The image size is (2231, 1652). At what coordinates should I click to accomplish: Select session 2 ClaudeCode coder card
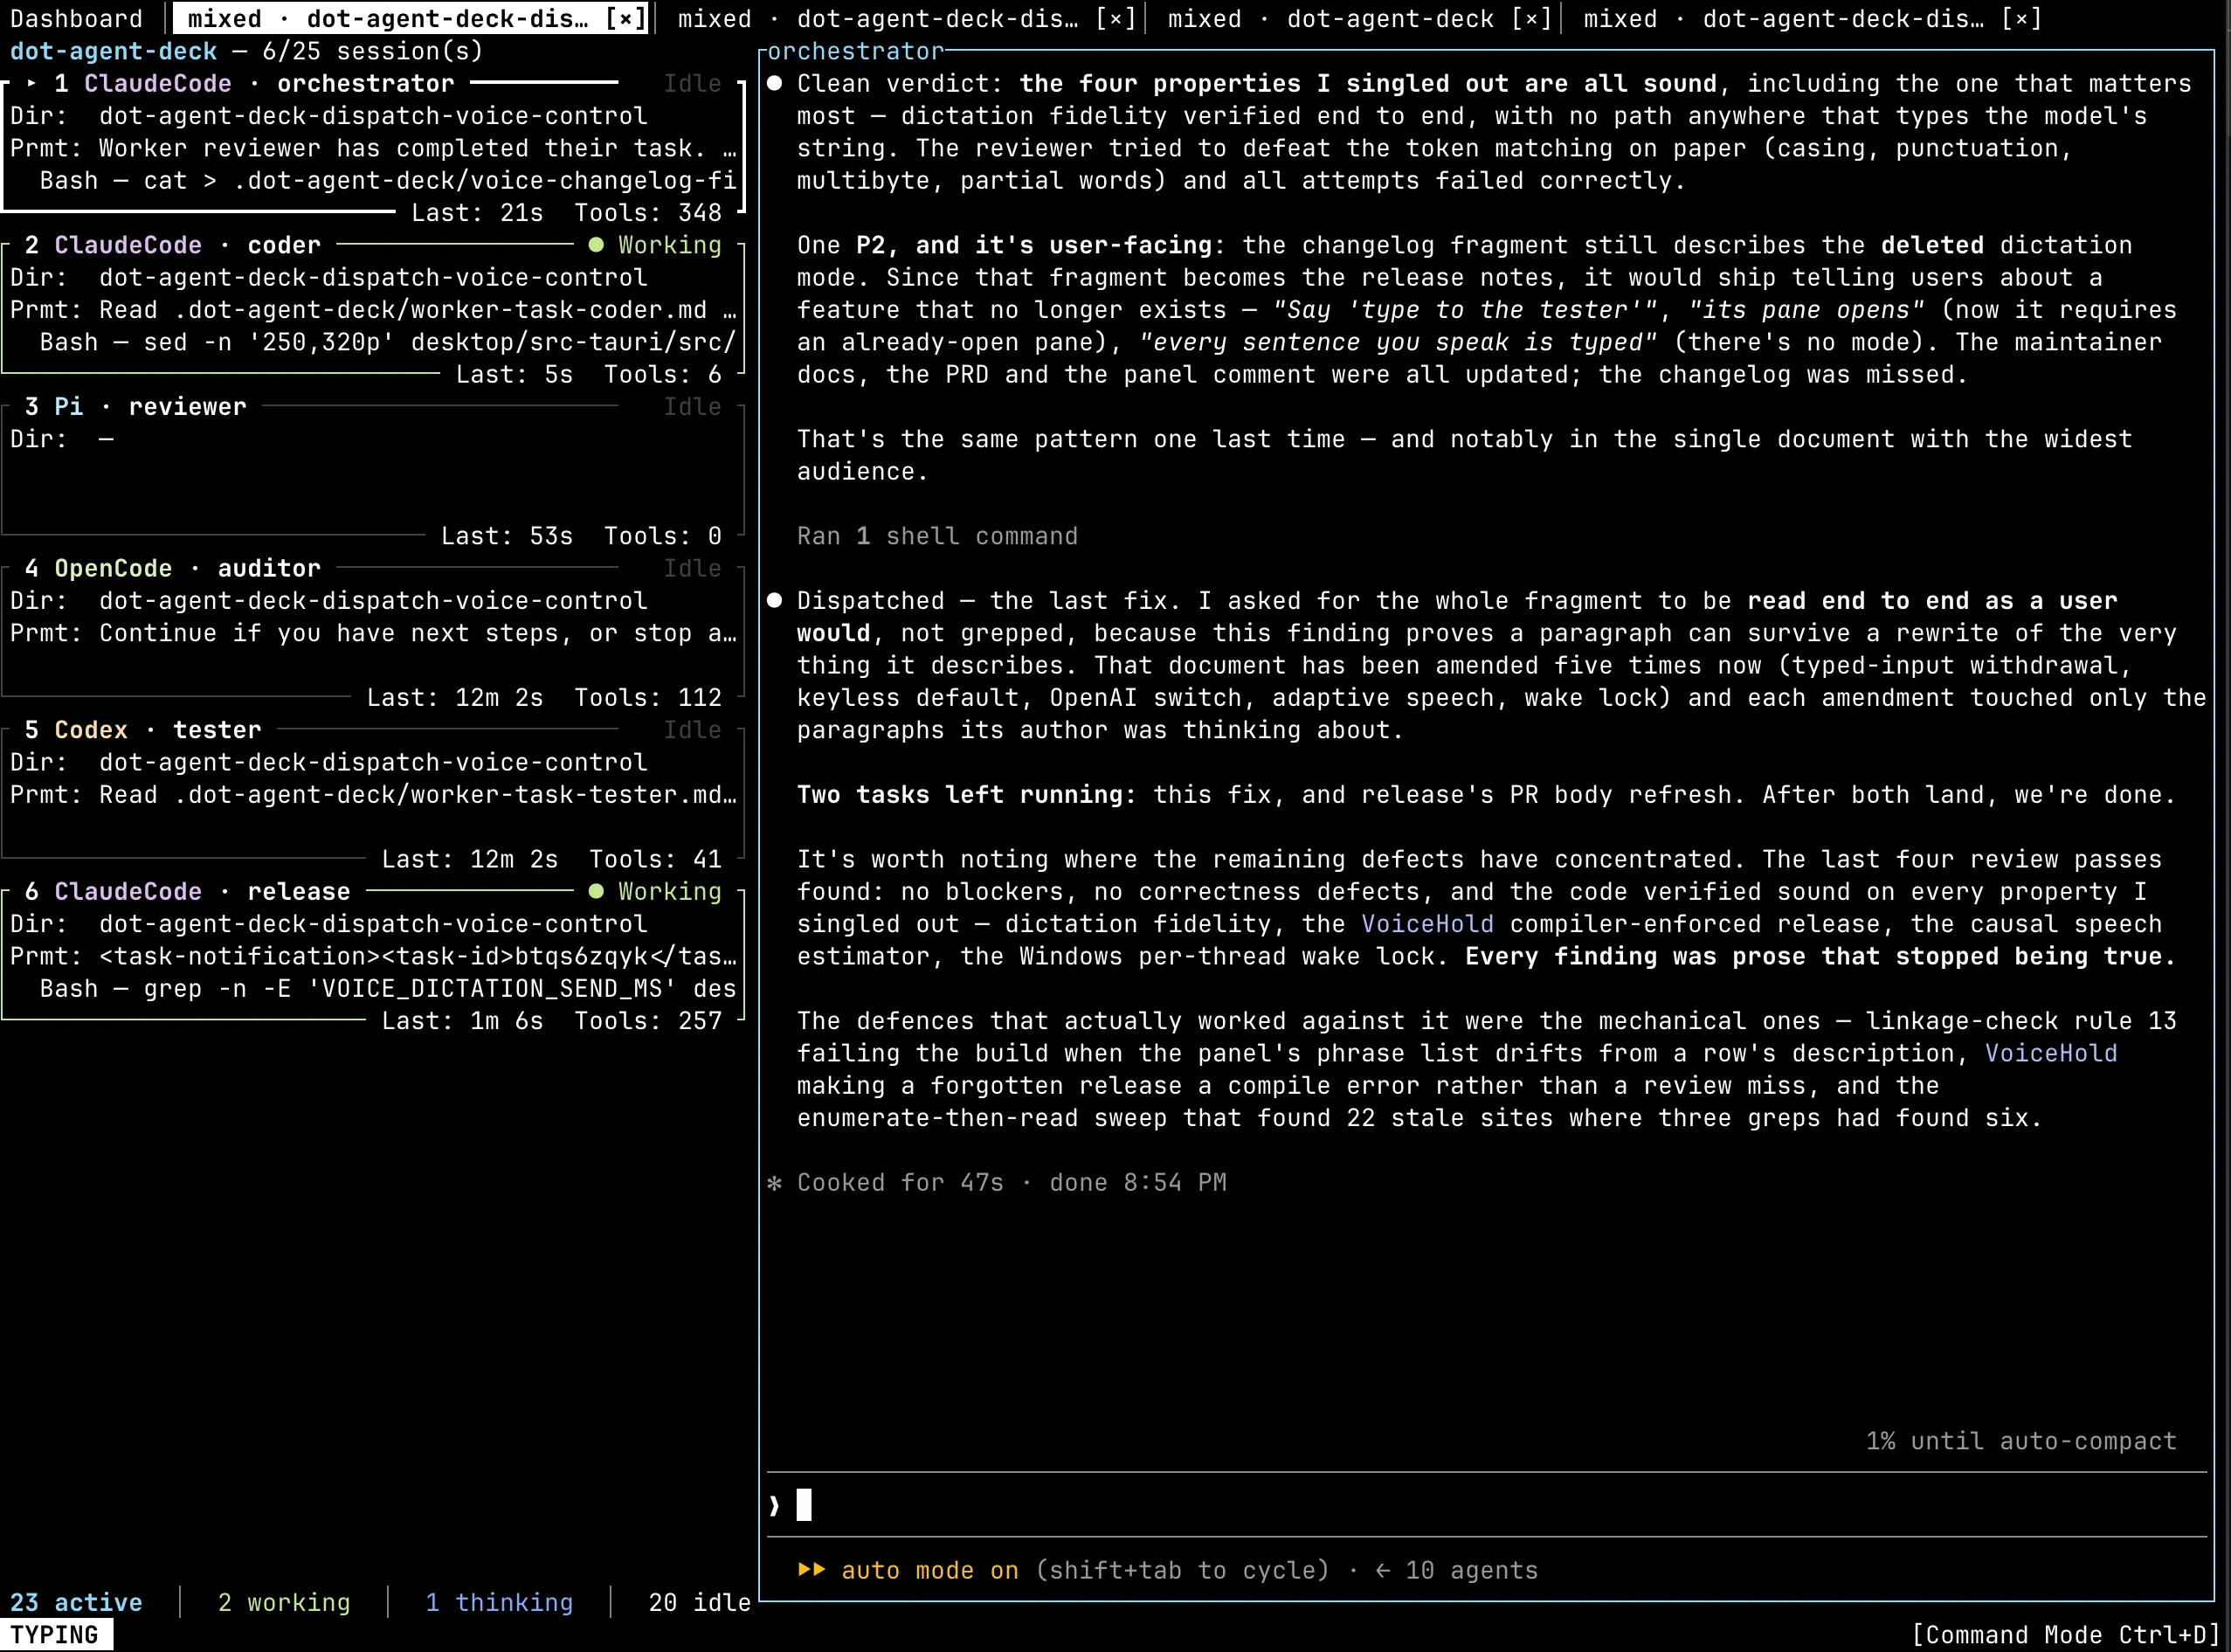[373, 309]
